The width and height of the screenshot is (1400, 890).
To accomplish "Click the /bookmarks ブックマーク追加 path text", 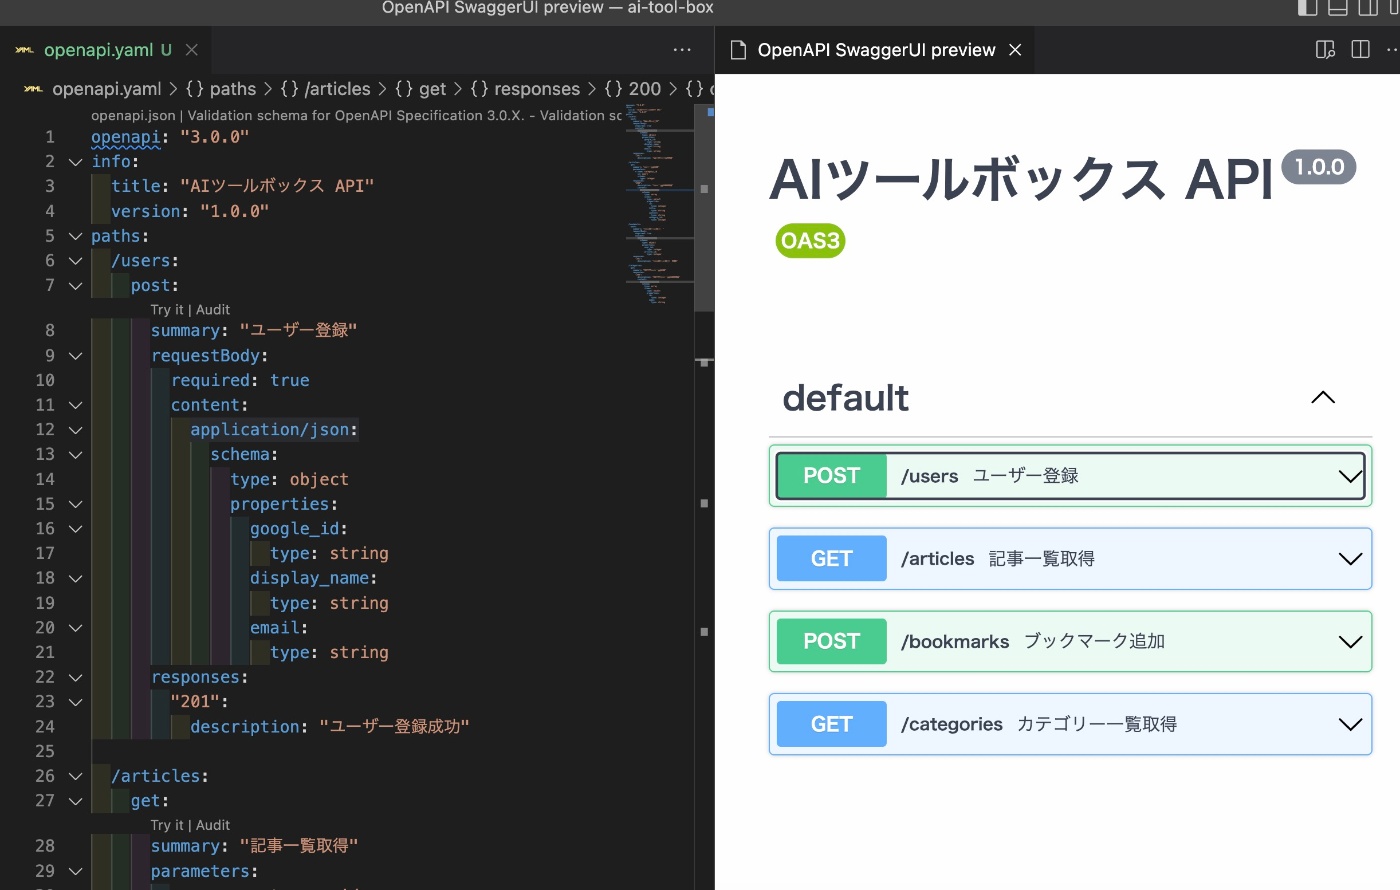I will (x=1033, y=642).
